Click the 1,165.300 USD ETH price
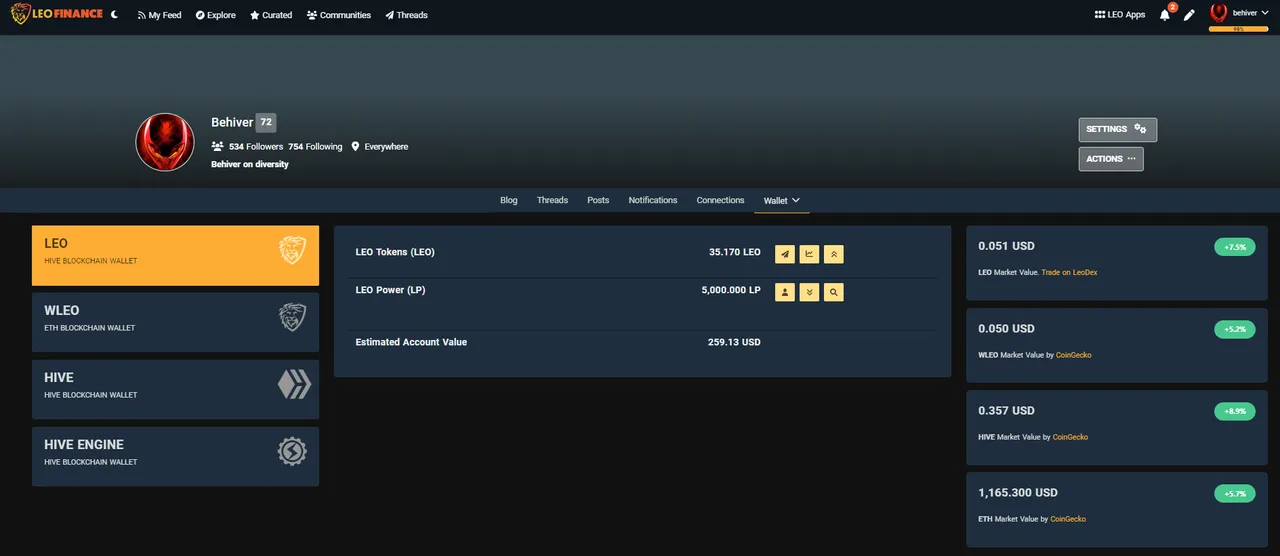This screenshot has height=556, width=1280. (x=1017, y=493)
